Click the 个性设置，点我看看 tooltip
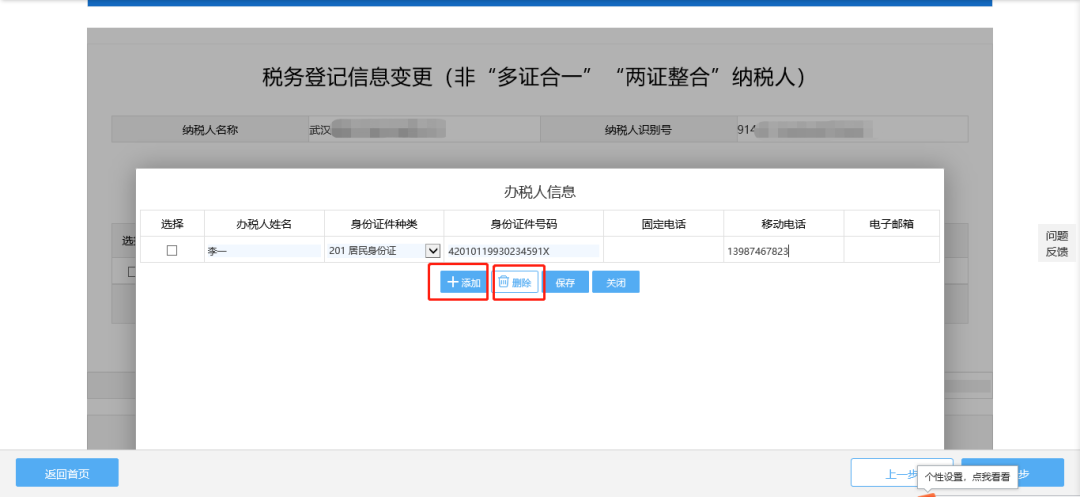 coord(966,476)
